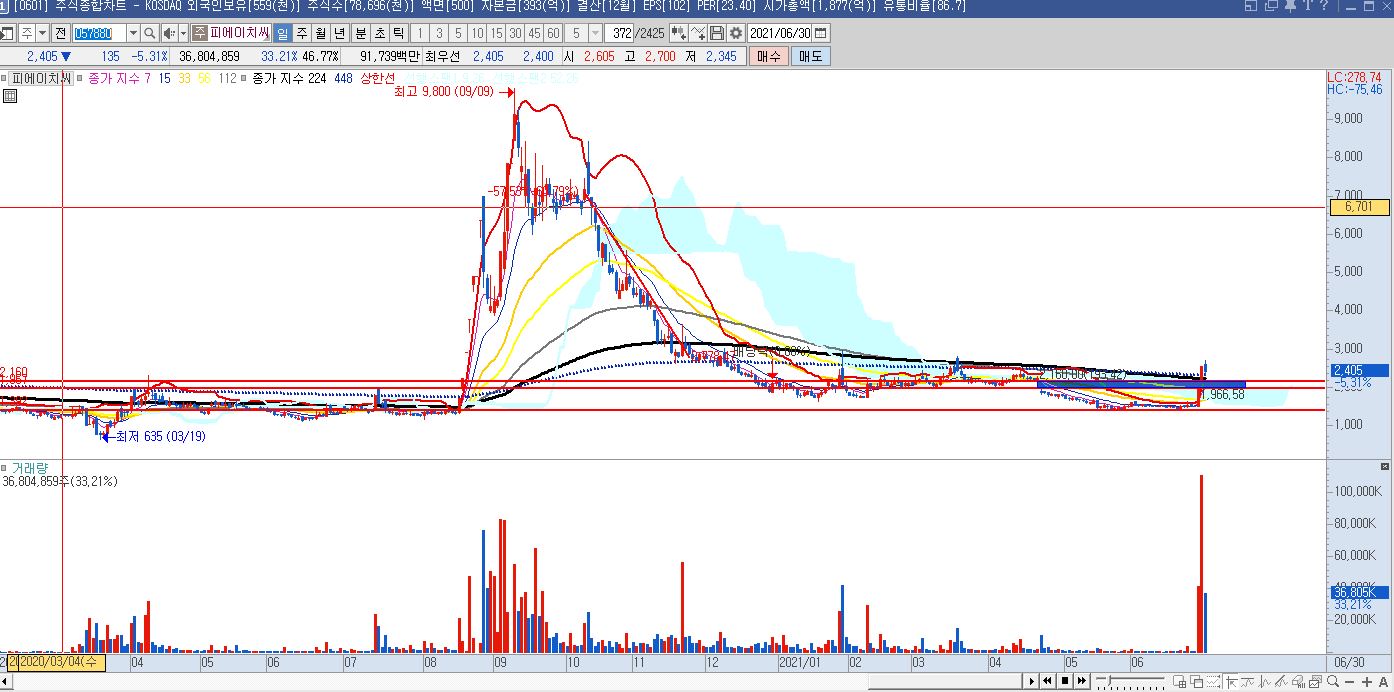Open the indicator add chart icon

[x=680, y=33]
